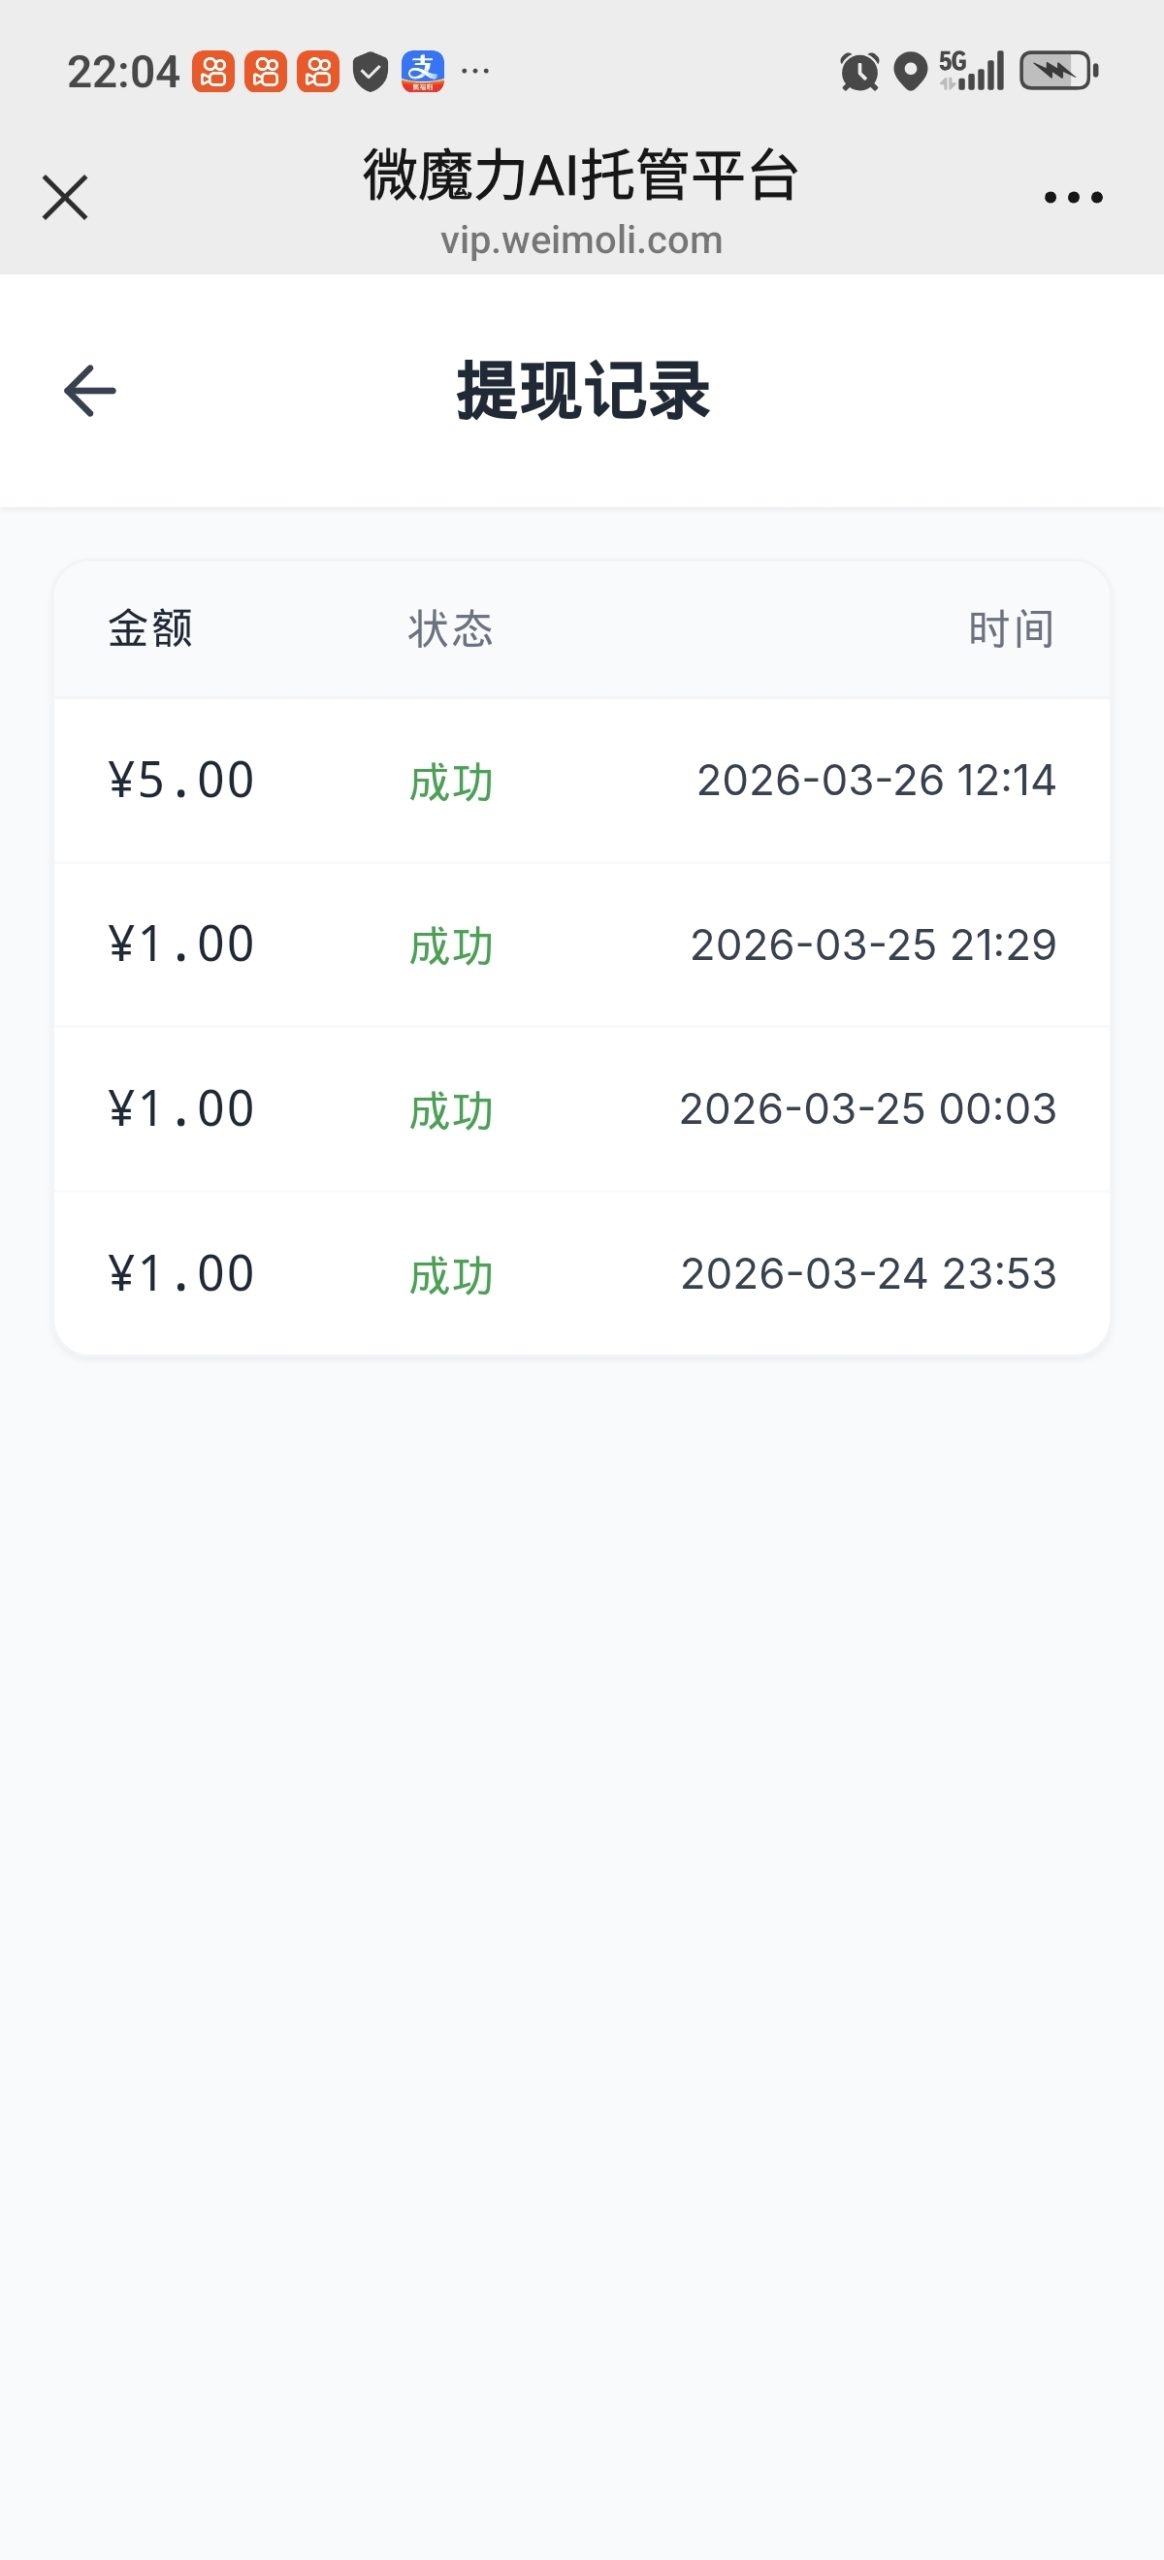Tap the location pin status icon
Image resolution: width=1164 pixels, height=2560 pixels.
coord(910,72)
